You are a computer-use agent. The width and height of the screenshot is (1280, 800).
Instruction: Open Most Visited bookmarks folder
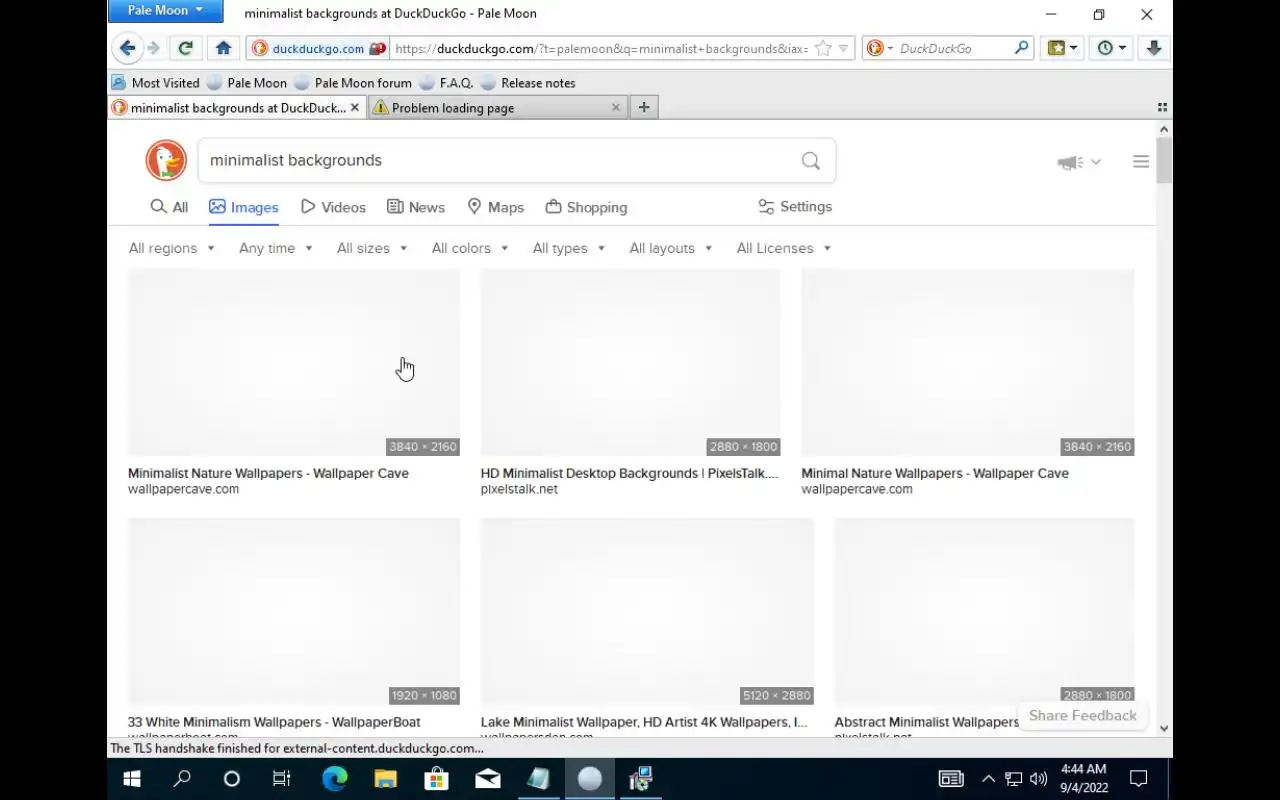point(155,83)
